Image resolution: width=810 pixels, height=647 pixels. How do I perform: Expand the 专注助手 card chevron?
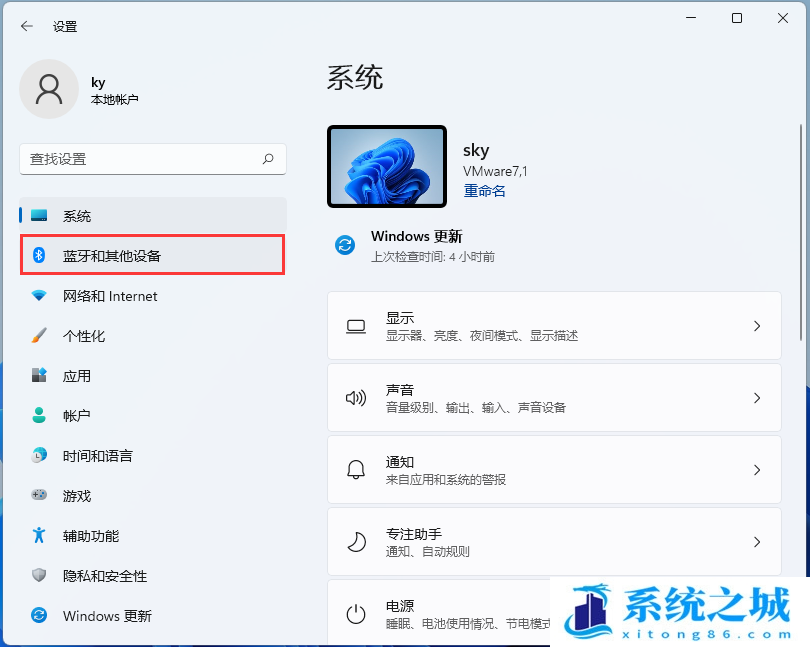[x=757, y=542]
